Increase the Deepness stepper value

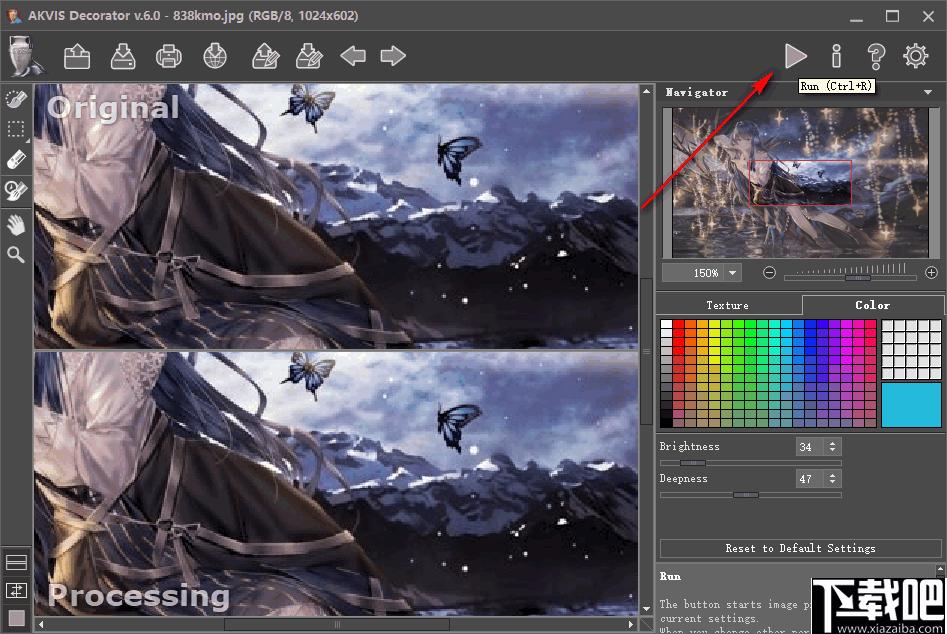[x=832, y=475]
